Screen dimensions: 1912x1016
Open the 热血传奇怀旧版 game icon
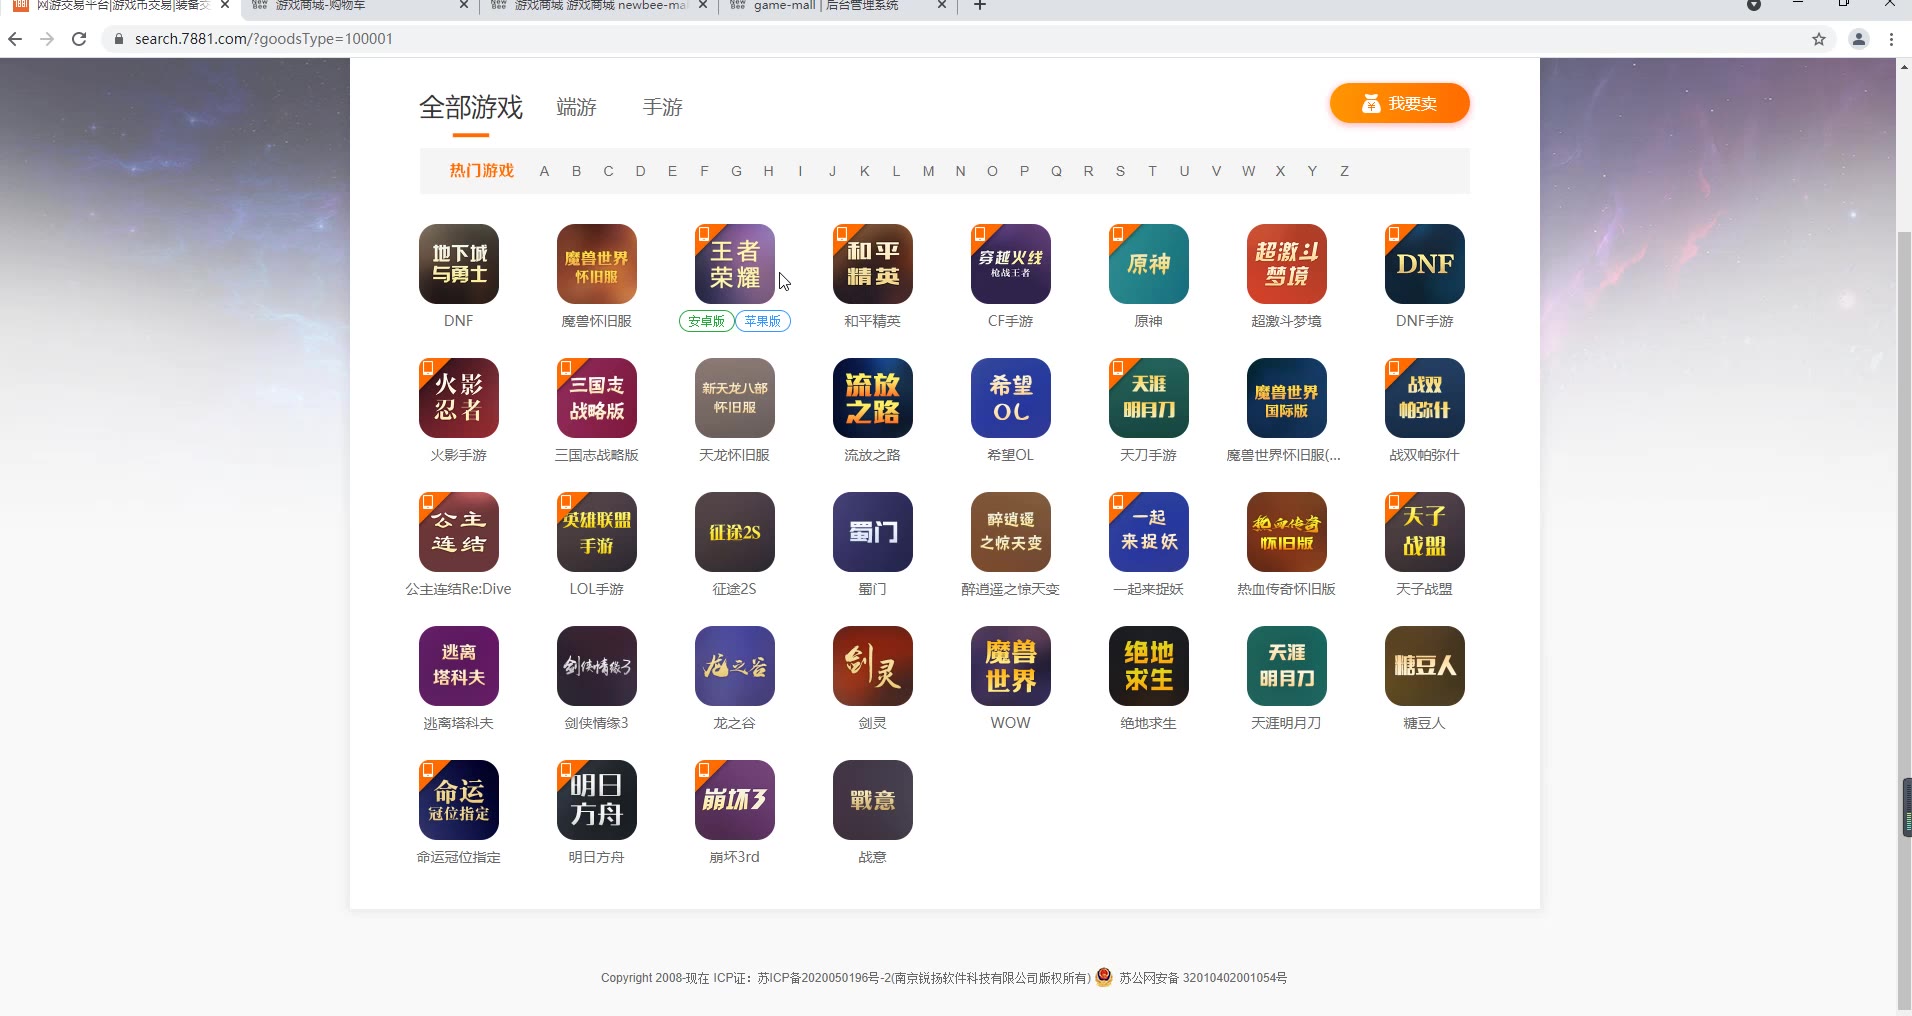(x=1287, y=532)
